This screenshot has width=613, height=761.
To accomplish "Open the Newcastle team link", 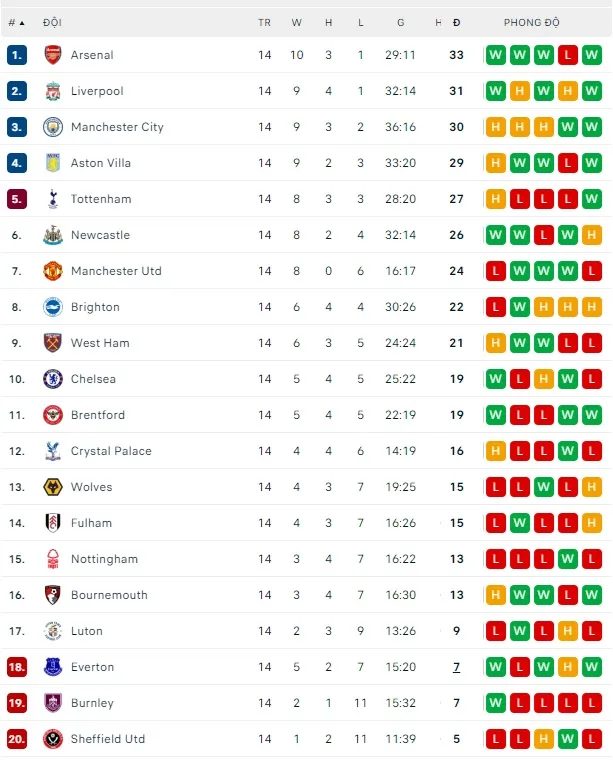I will point(100,235).
